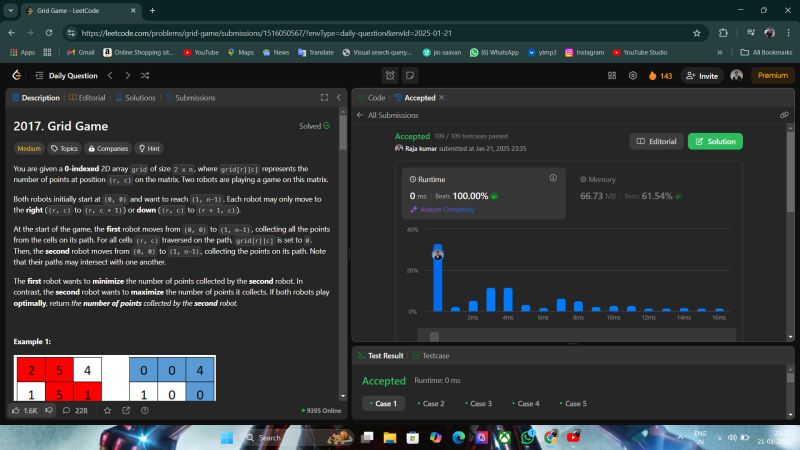800x450 pixels.
Task: Click the tallest runtime distribution bar
Action: pos(438,278)
